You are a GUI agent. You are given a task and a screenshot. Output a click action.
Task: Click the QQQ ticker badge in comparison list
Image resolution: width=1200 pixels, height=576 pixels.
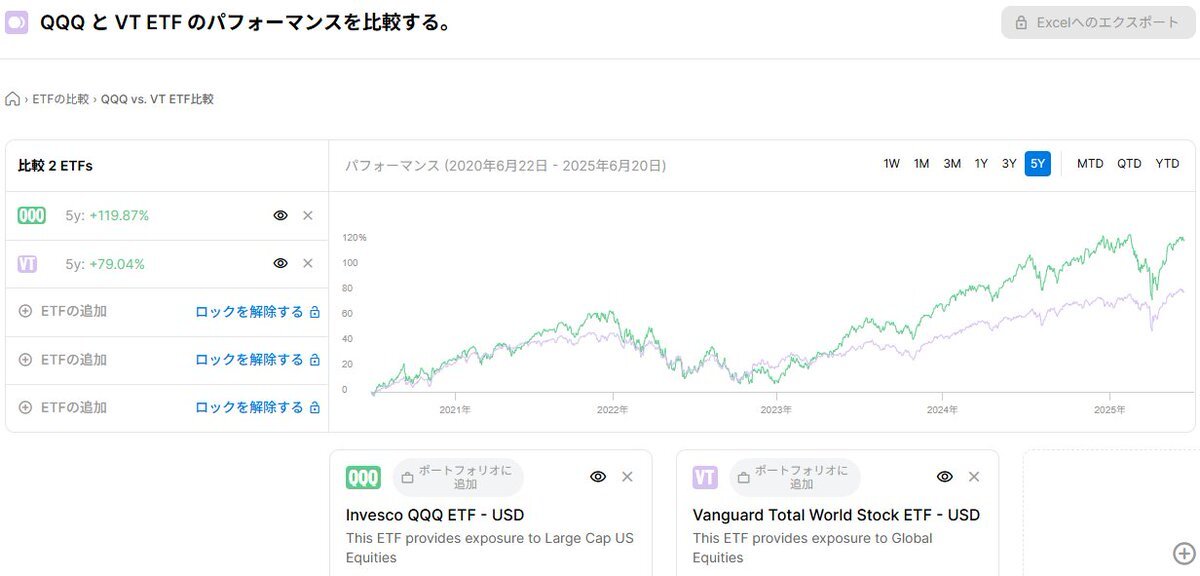[32, 215]
